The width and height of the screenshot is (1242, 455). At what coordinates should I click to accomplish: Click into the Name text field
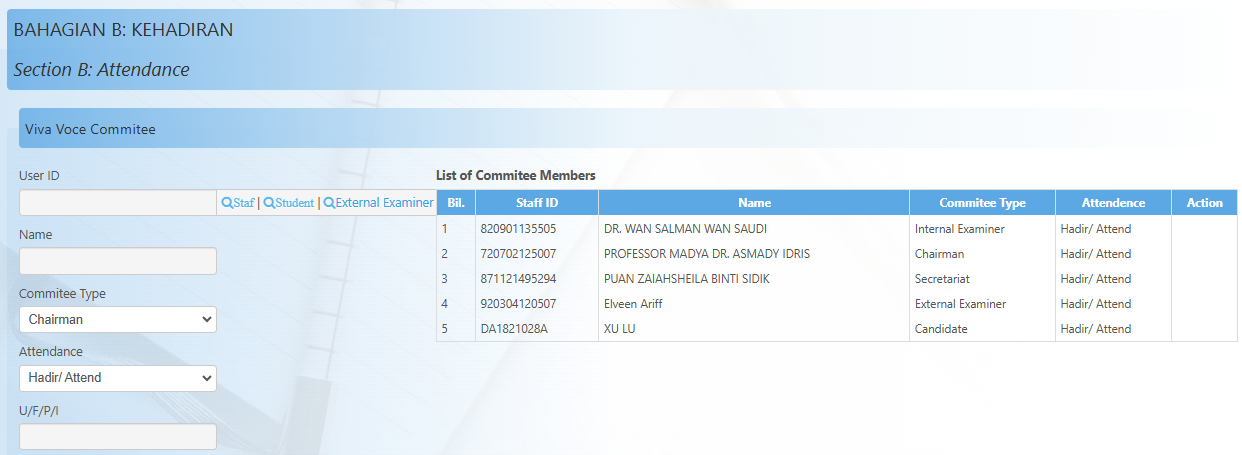point(118,262)
